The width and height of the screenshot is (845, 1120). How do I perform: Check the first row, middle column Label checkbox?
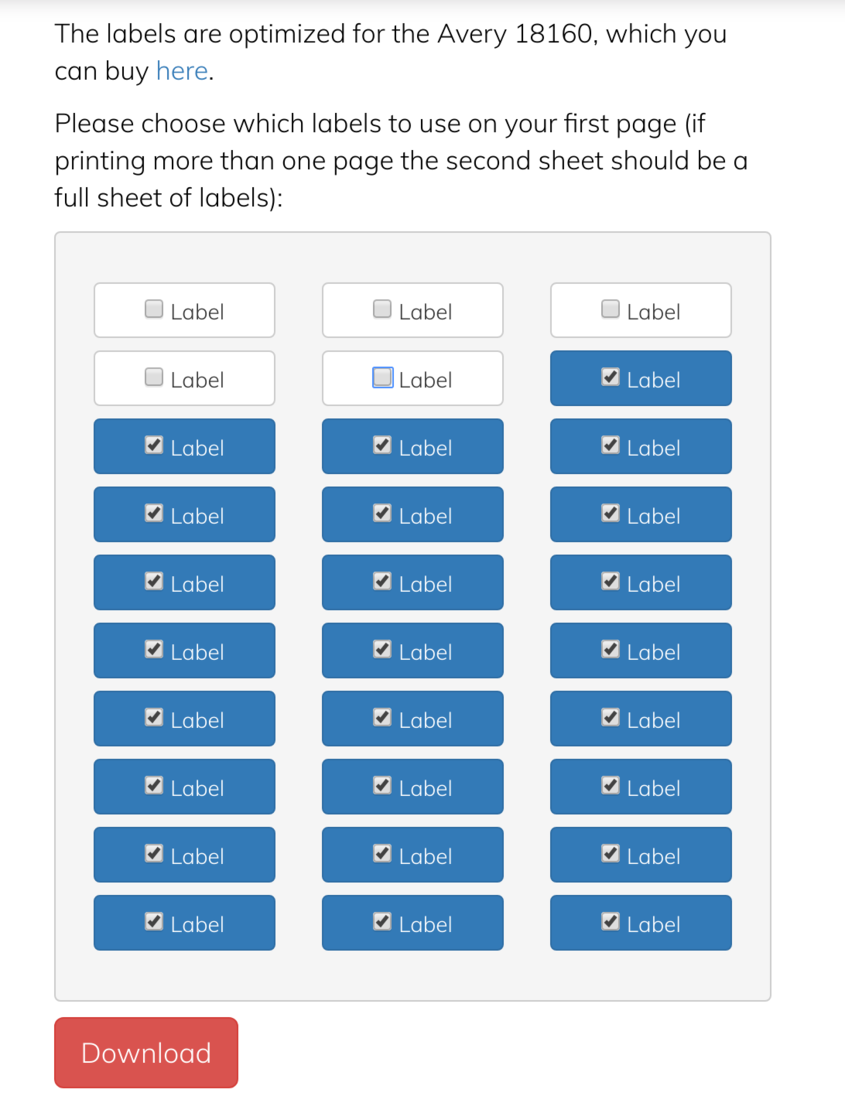tap(382, 309)
